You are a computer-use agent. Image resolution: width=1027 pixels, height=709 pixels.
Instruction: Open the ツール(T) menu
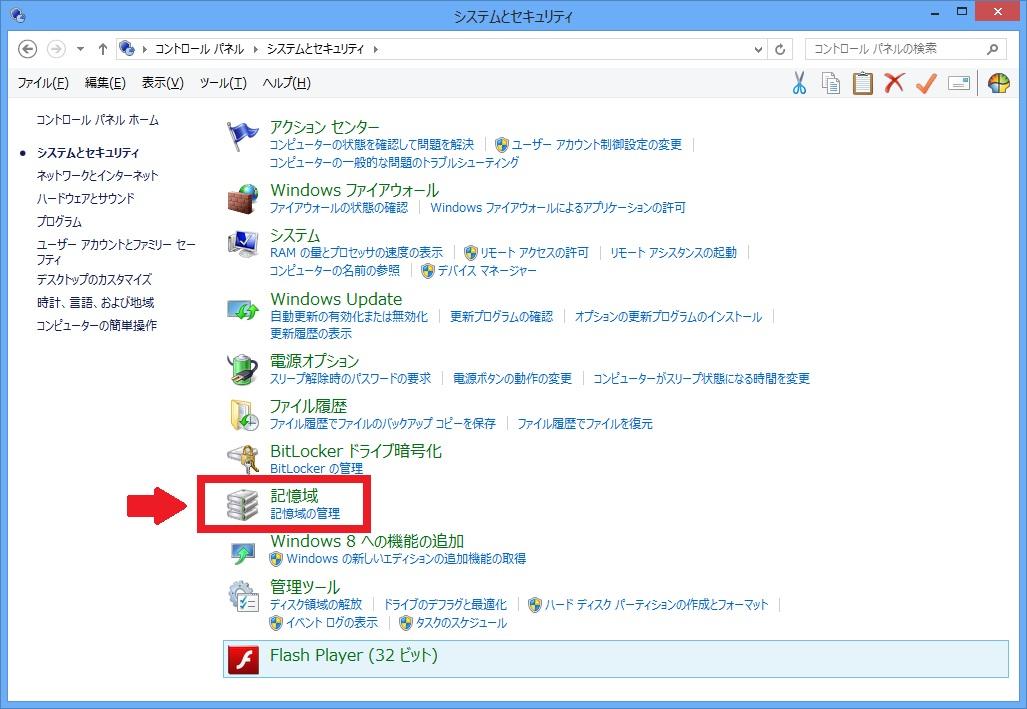[x=223, y=83]
